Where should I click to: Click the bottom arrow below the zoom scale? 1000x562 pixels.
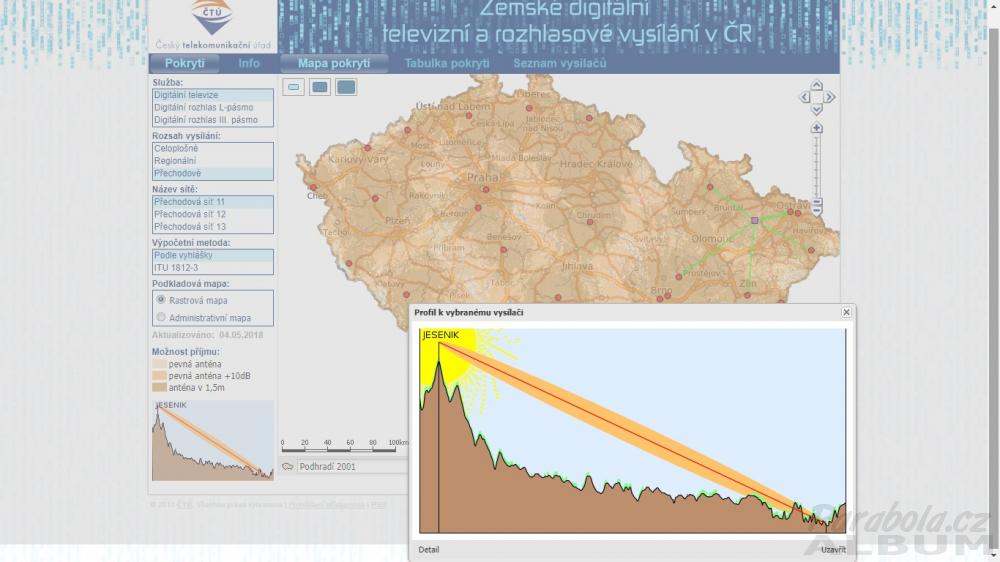point(816,211)
